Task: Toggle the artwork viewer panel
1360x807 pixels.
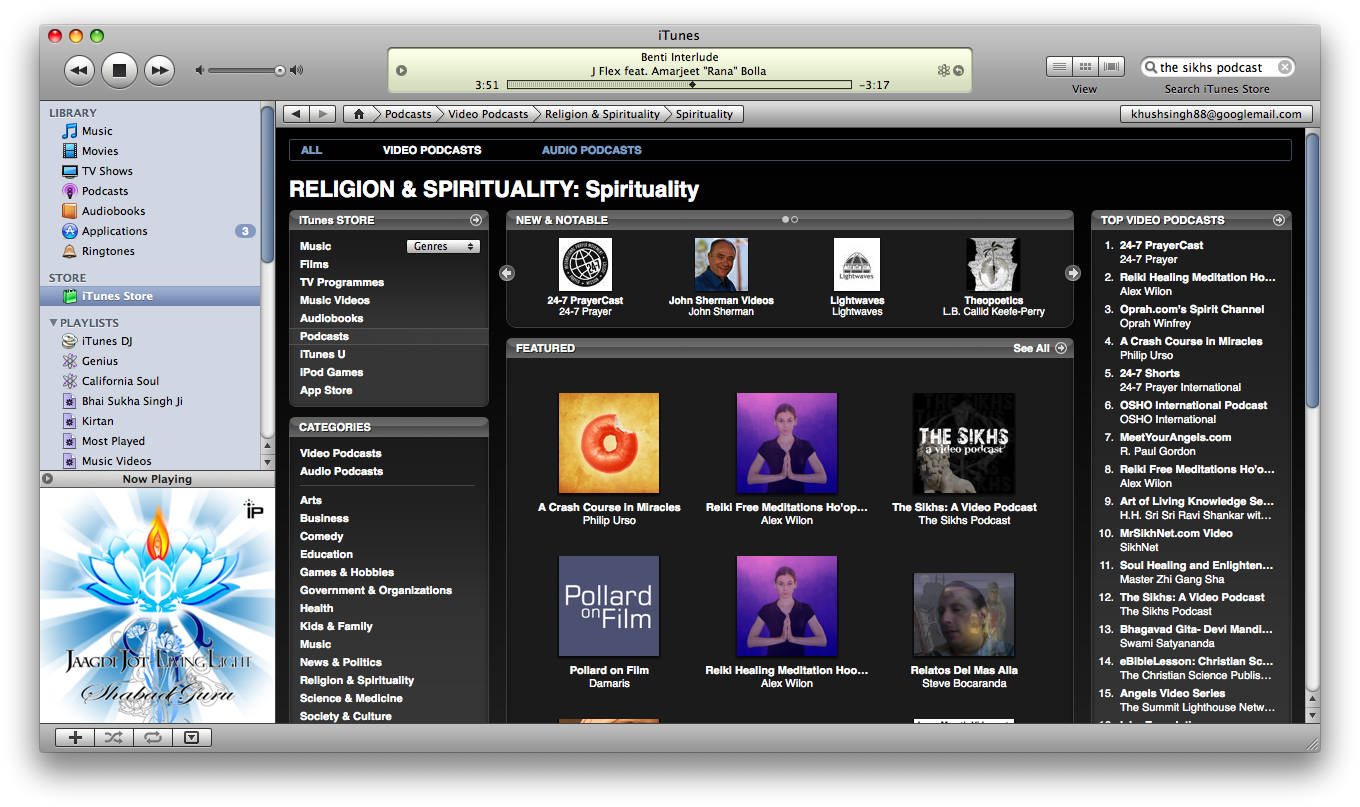Action: point(191,738)
